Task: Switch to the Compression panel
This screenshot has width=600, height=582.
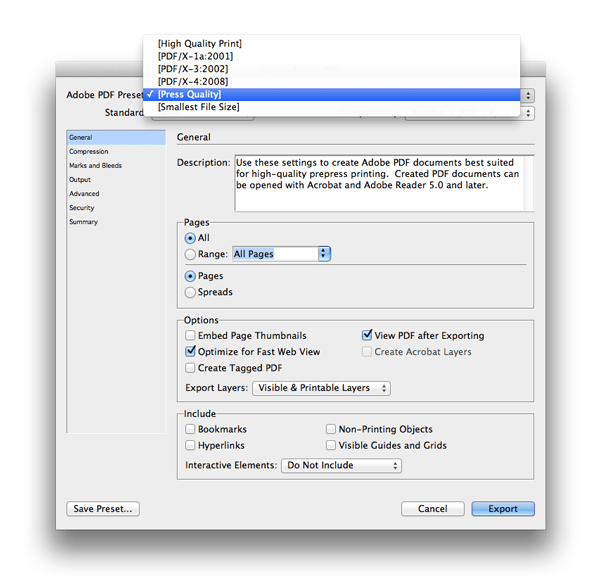Action: pyautogui.click(x=116, y=152)
